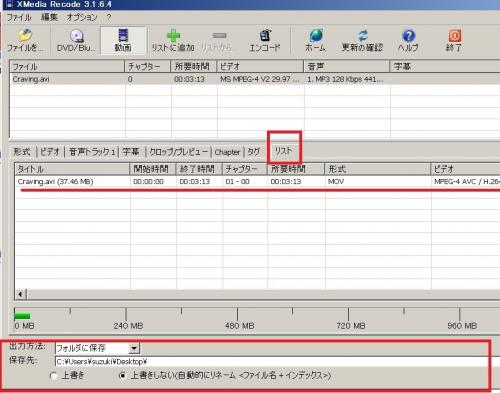Click source list ビデオ column header
Viewport: 500px width, 393px height.
coord(260,66)
